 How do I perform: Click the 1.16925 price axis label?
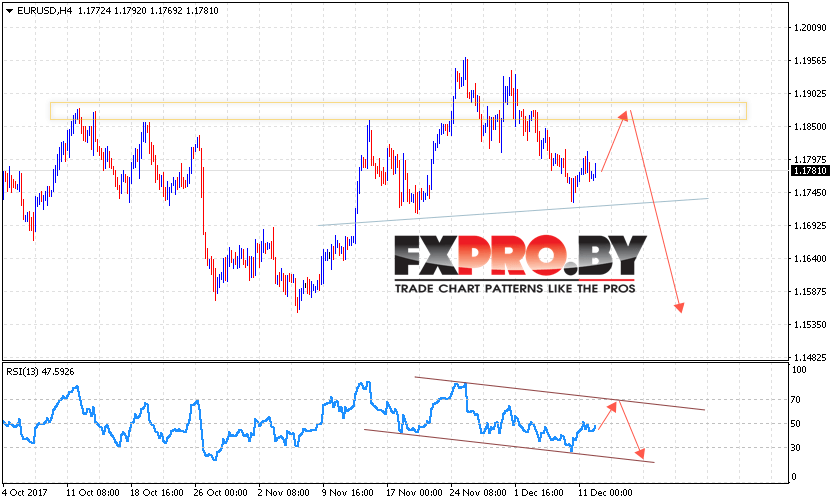810,226
